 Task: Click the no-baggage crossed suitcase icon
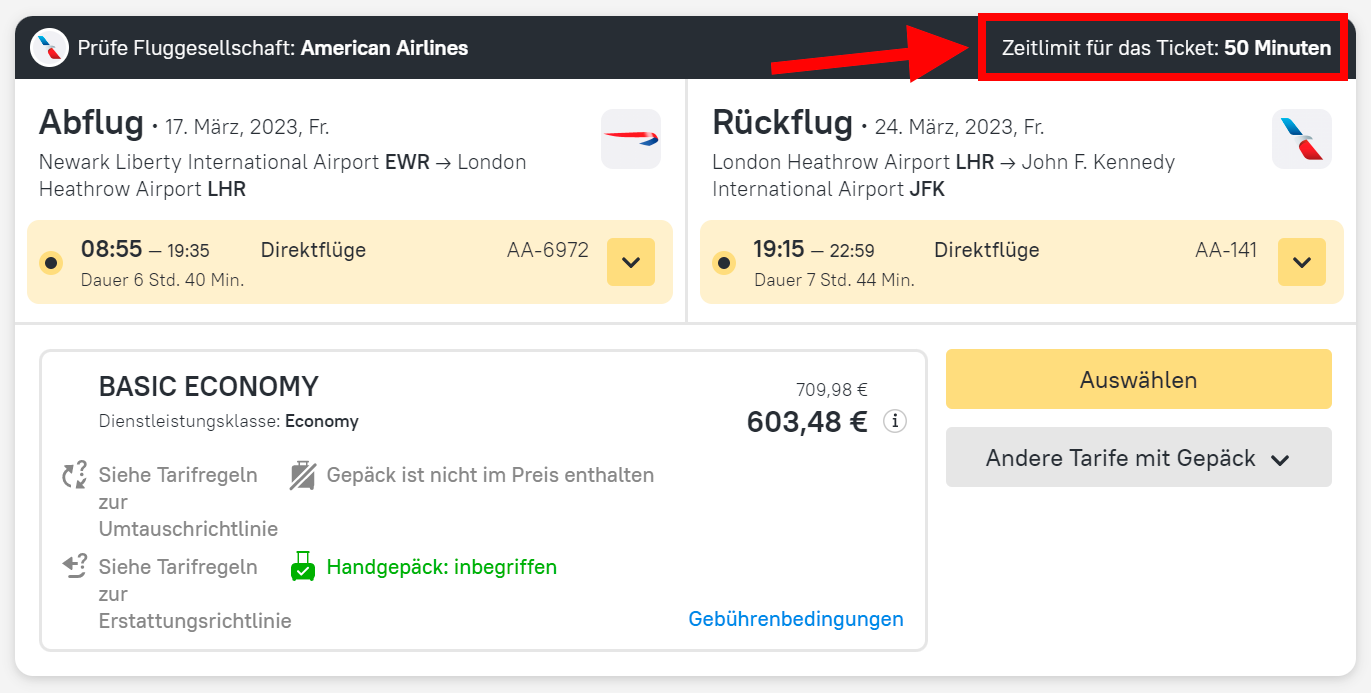click(303, 475)
